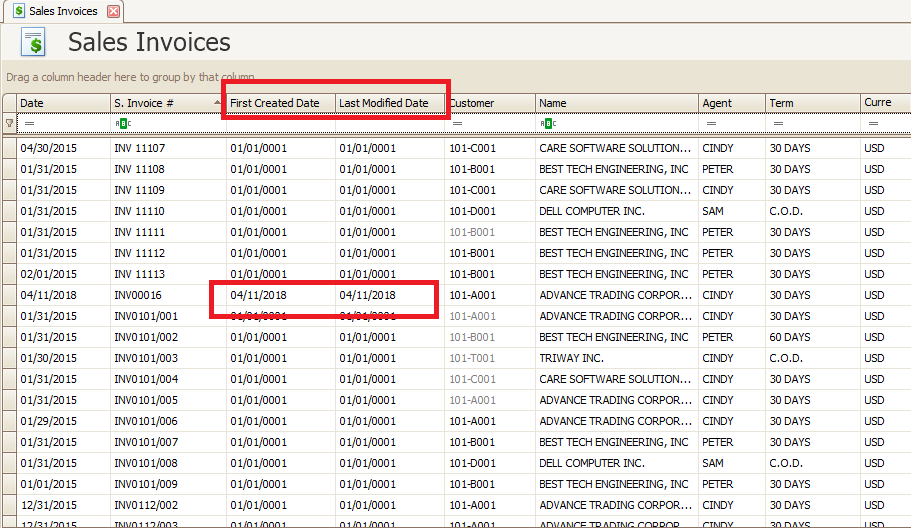
Task: Select invoice INV 11112 cell
Action: (168, 253)
